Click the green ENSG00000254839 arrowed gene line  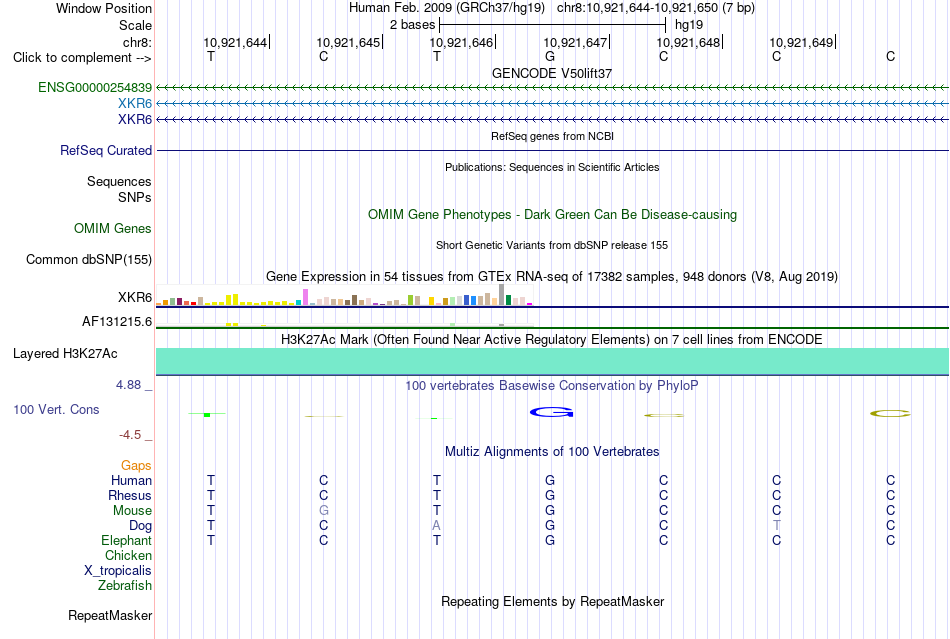tap(552, 88)
